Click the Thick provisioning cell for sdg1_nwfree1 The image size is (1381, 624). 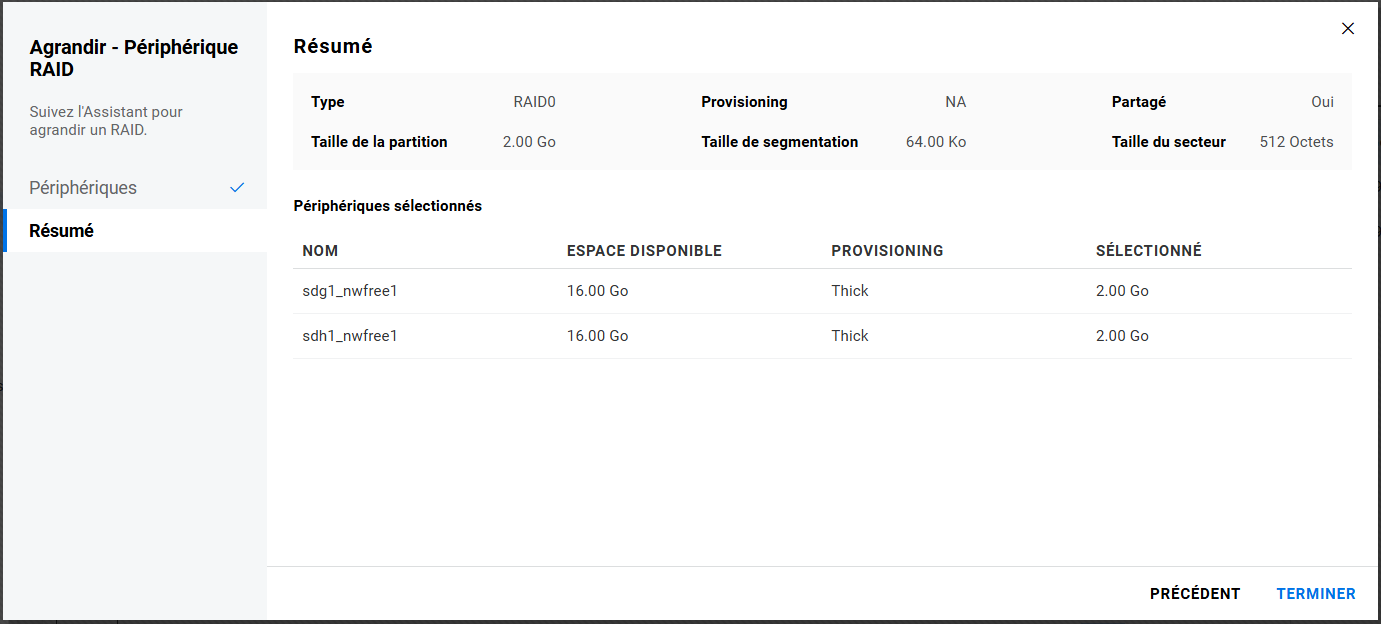click(850, 291)
